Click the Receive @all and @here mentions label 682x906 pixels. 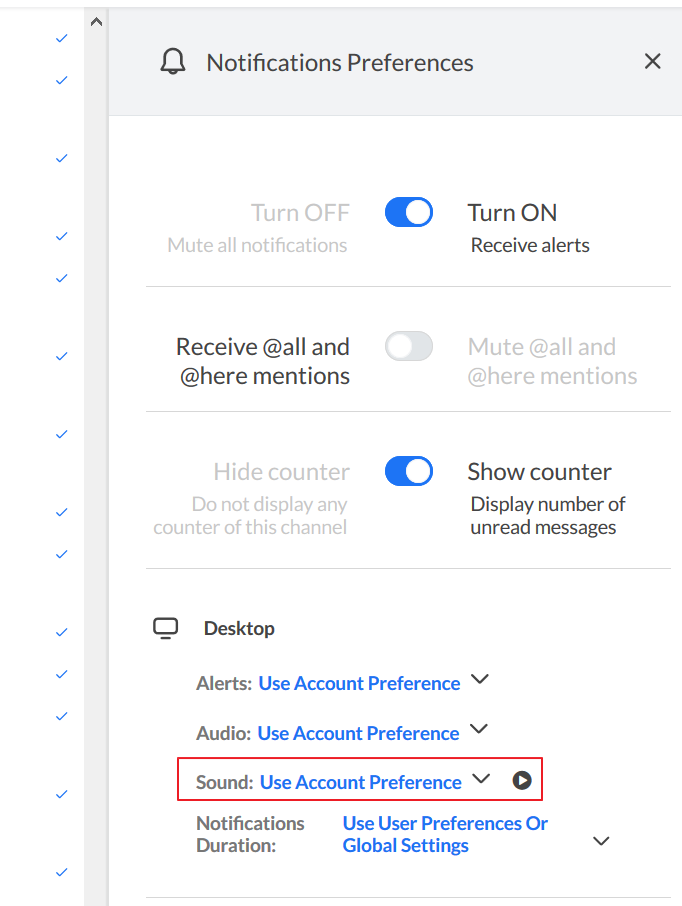pyautogui.click(x=263, y=361)
